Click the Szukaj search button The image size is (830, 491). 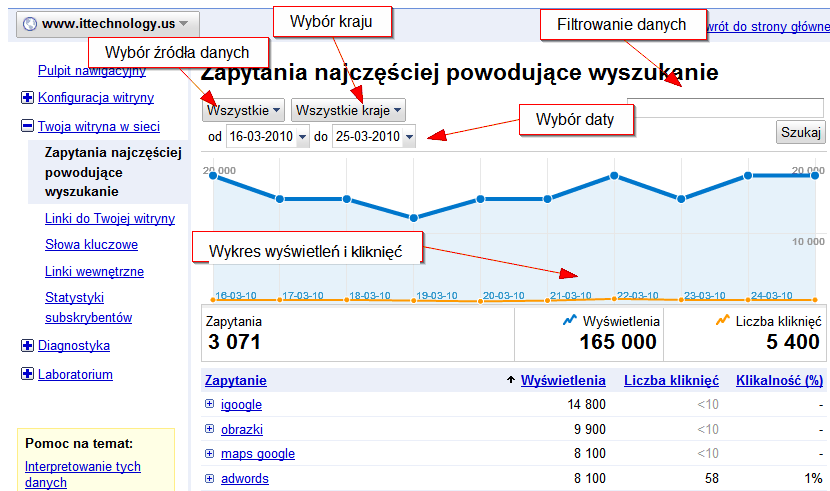(799, 133)
